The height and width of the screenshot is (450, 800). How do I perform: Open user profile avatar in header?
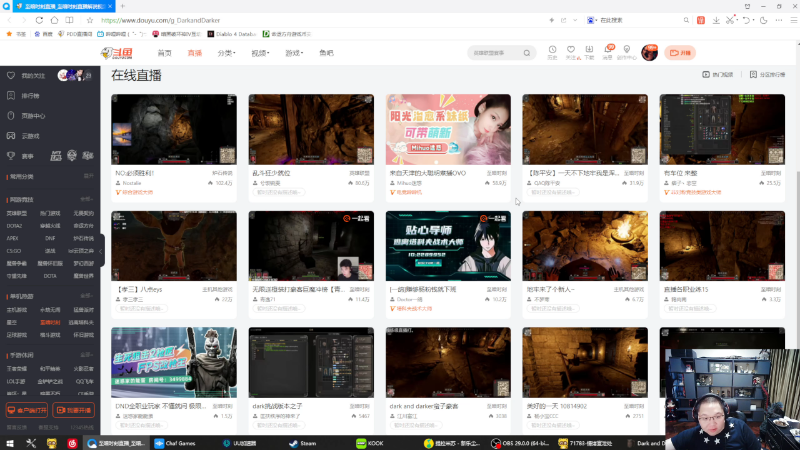pyautogui.click(x=649, y=53)
